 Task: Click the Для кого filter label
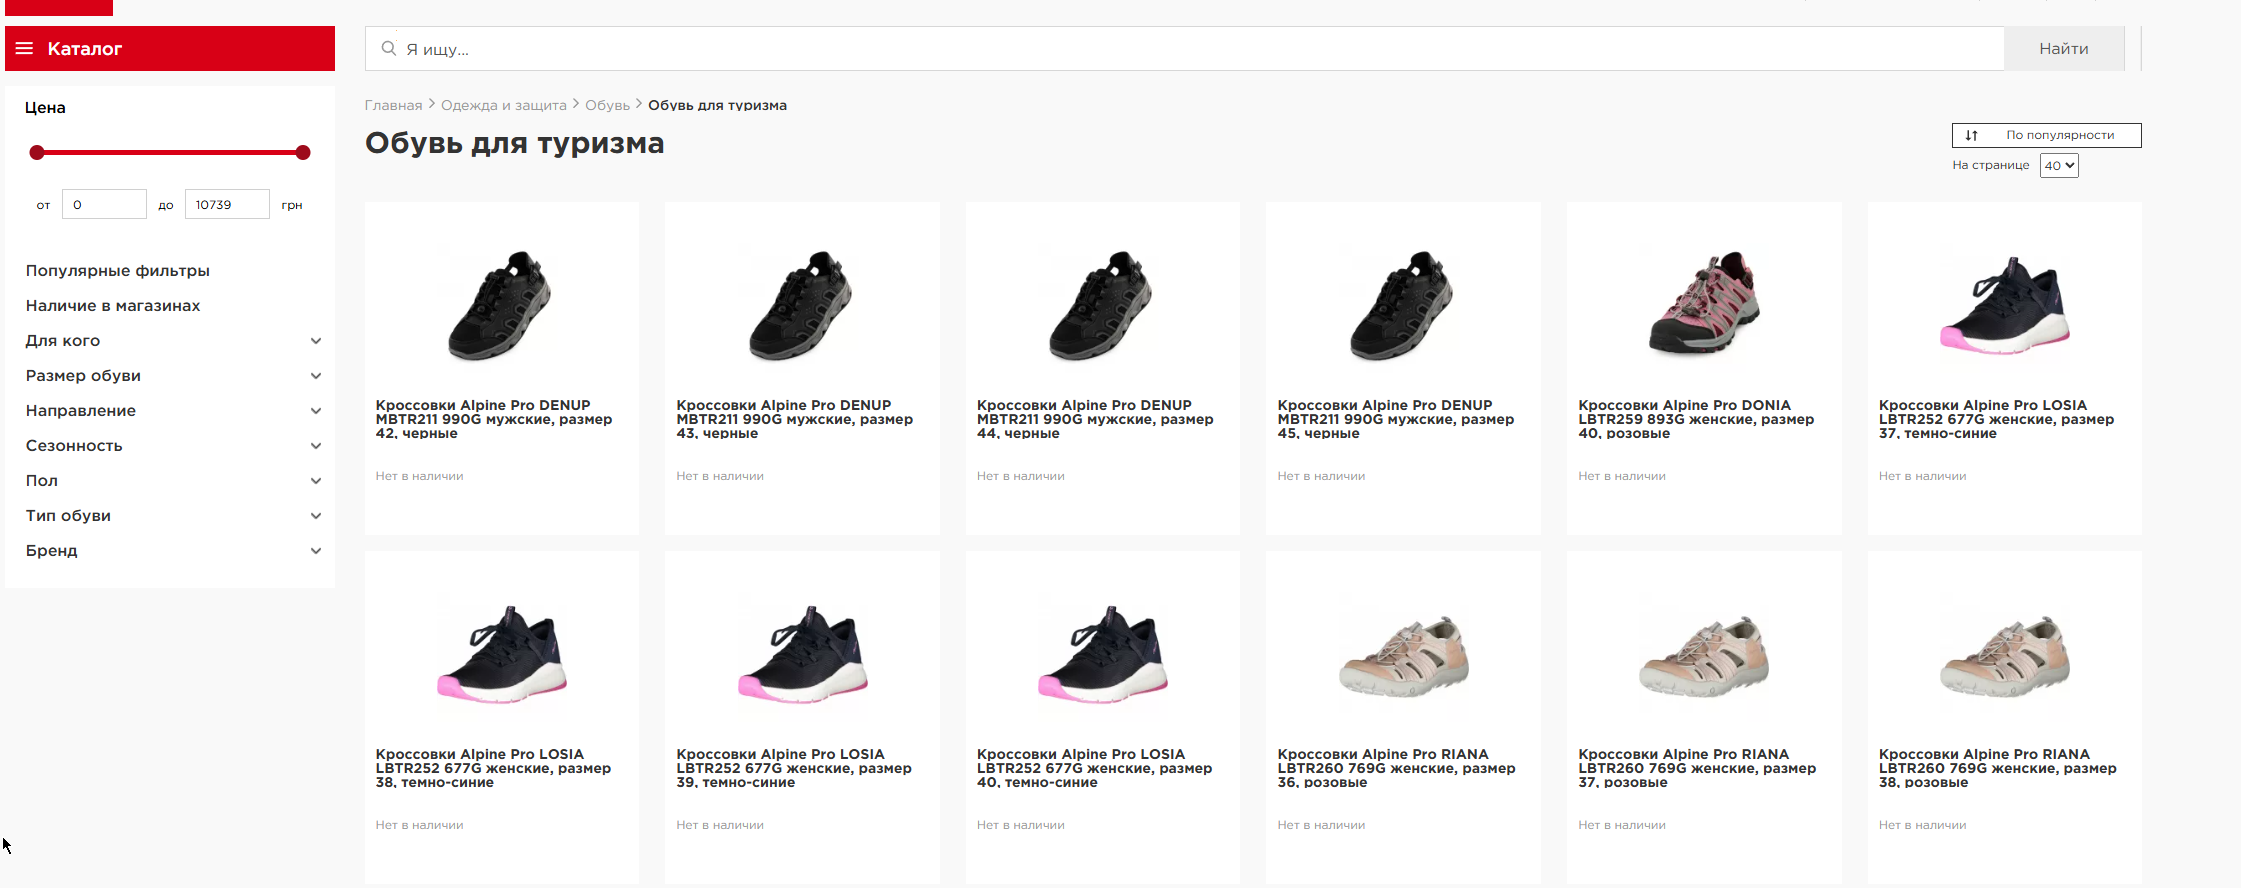pyautogui.click(x=63, y=340)
